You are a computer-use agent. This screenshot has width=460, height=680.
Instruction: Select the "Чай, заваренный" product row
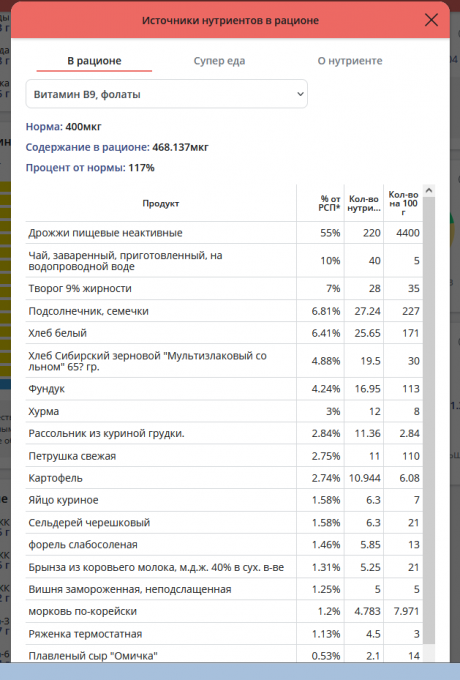(224, 261)
